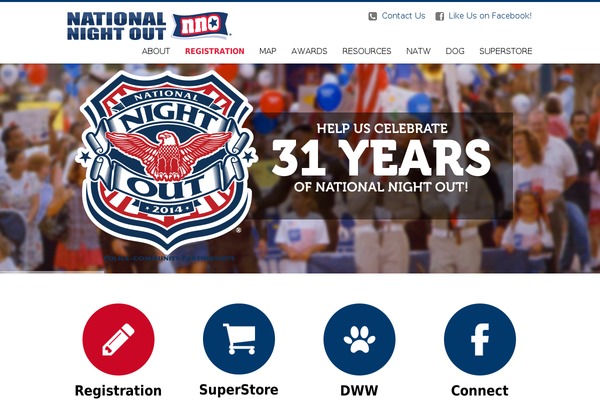600x400 pixels.
Task: Click the red Registration pencil circle icon
Action: (x=118, y=339)
